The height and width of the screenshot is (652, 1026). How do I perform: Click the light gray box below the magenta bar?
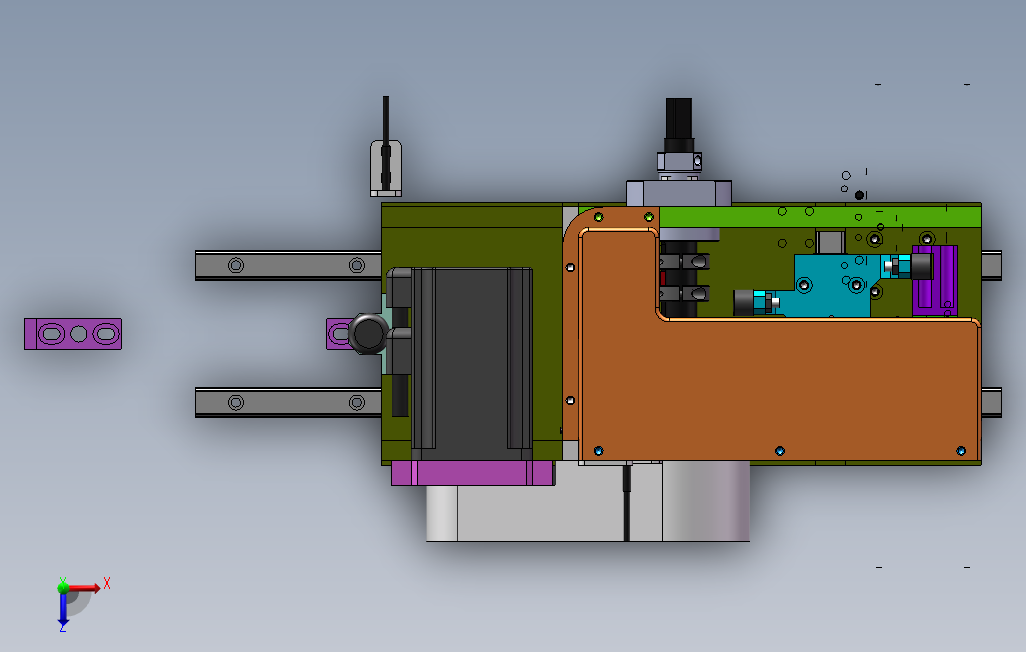[x=540, y=511]
